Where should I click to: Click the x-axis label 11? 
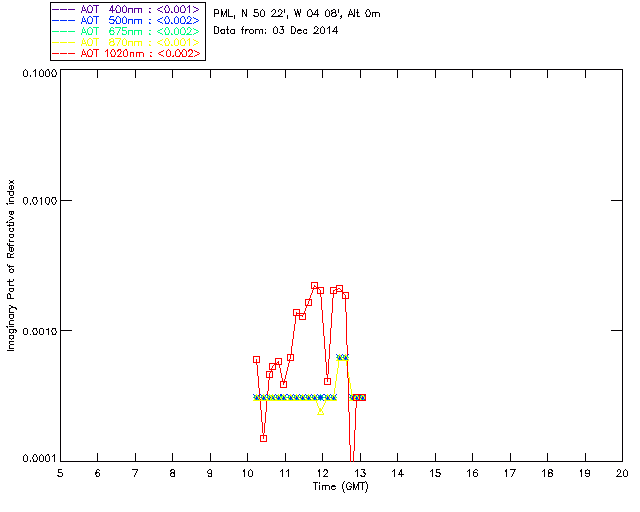coord(285,473)
